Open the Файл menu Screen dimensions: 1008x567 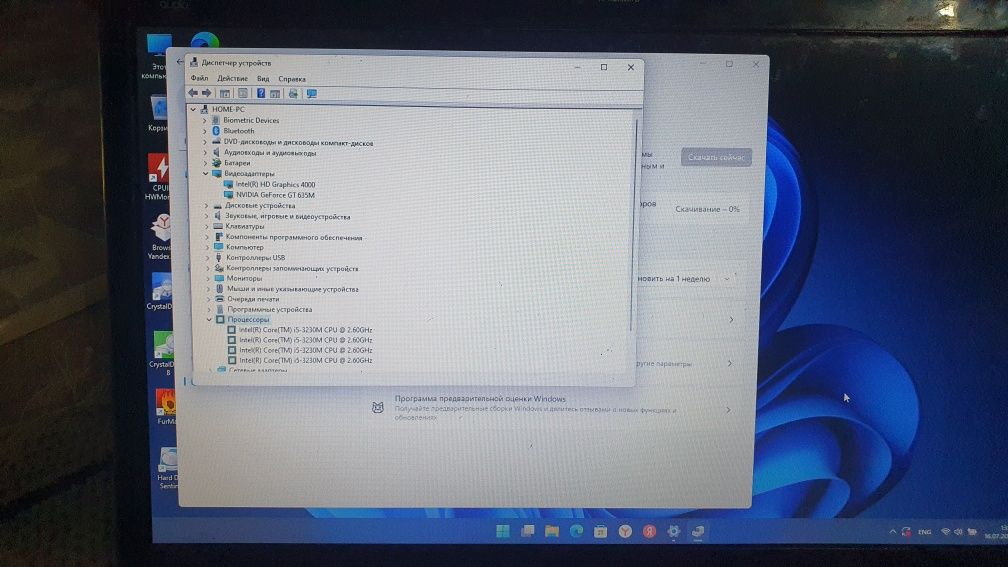coord(199,78)
